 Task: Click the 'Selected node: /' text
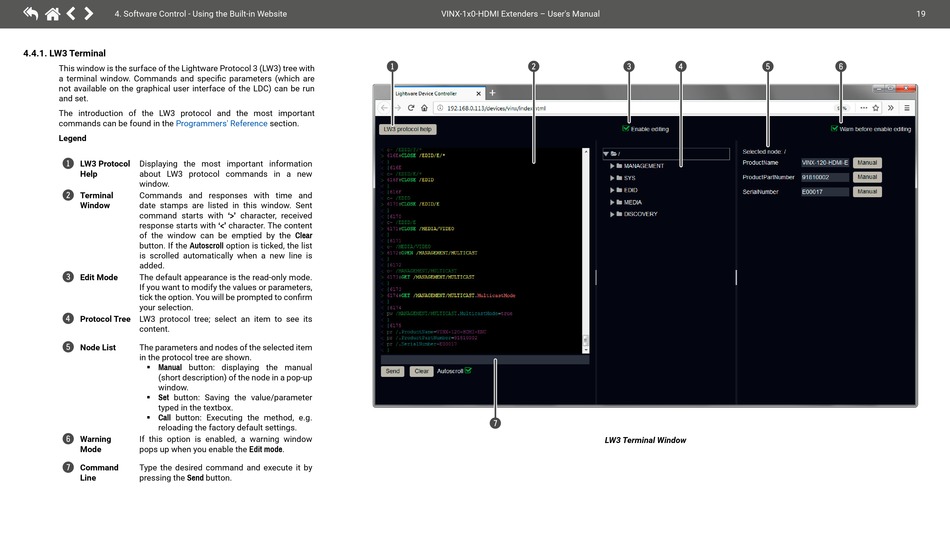click(x=764, y=151)
